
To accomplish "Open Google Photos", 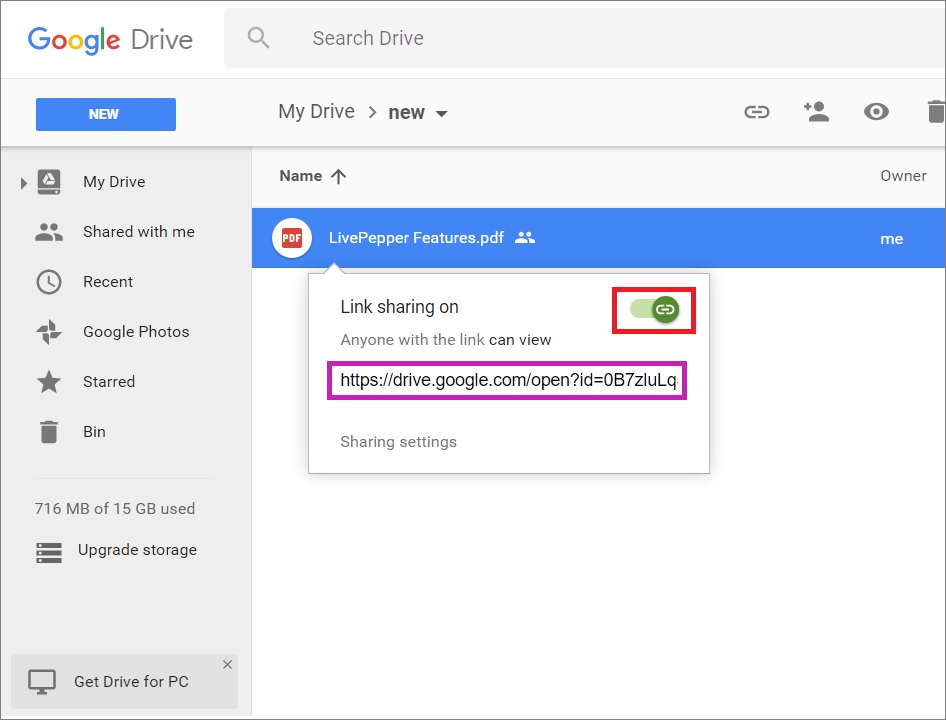I will tap(136, 332).
